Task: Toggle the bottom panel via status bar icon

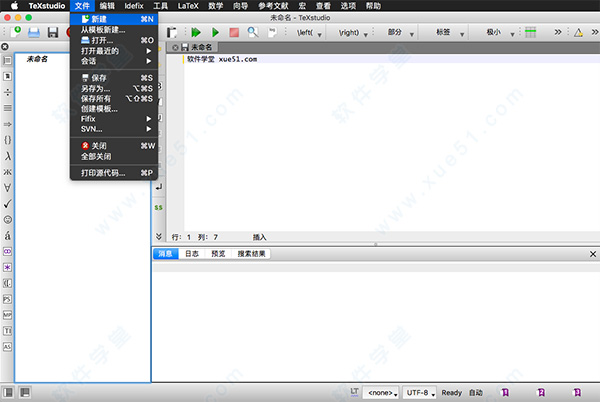Action: [x=25, y=392]
